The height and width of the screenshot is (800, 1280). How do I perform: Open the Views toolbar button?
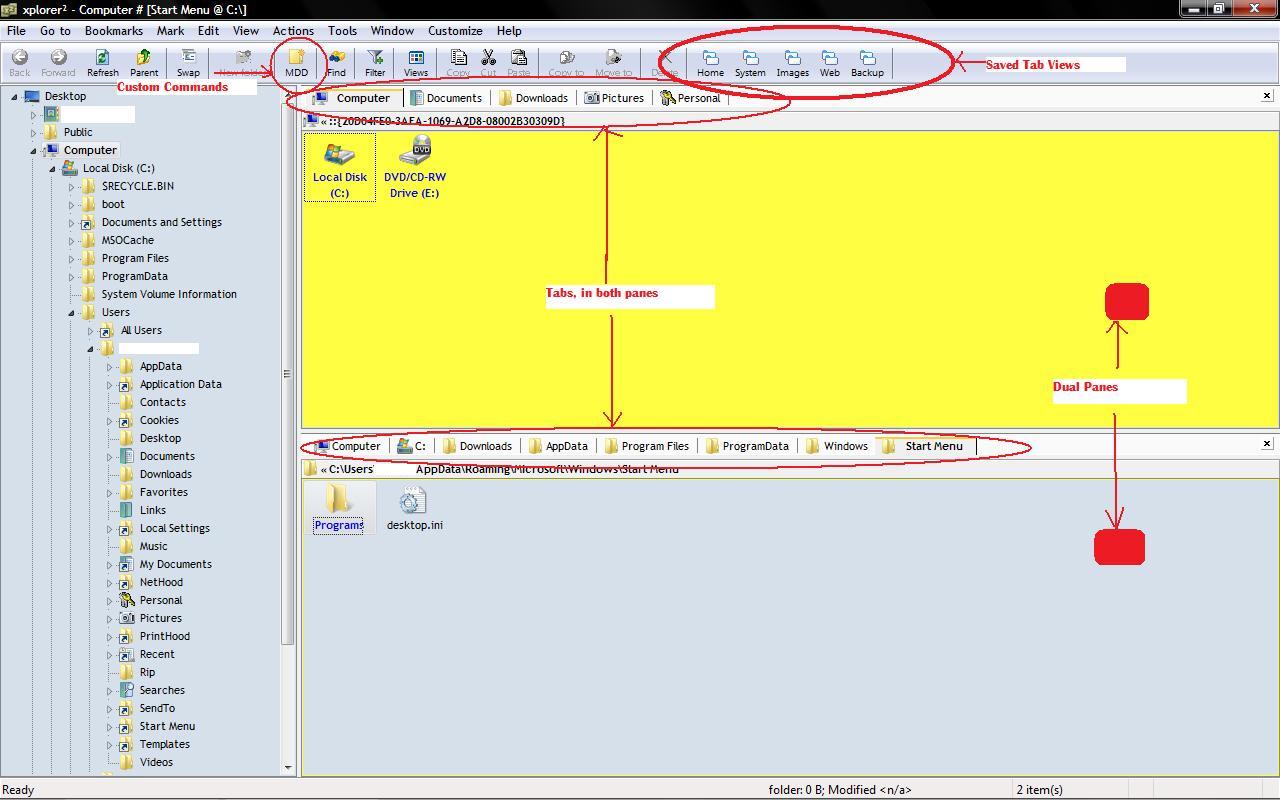point(416,63)
